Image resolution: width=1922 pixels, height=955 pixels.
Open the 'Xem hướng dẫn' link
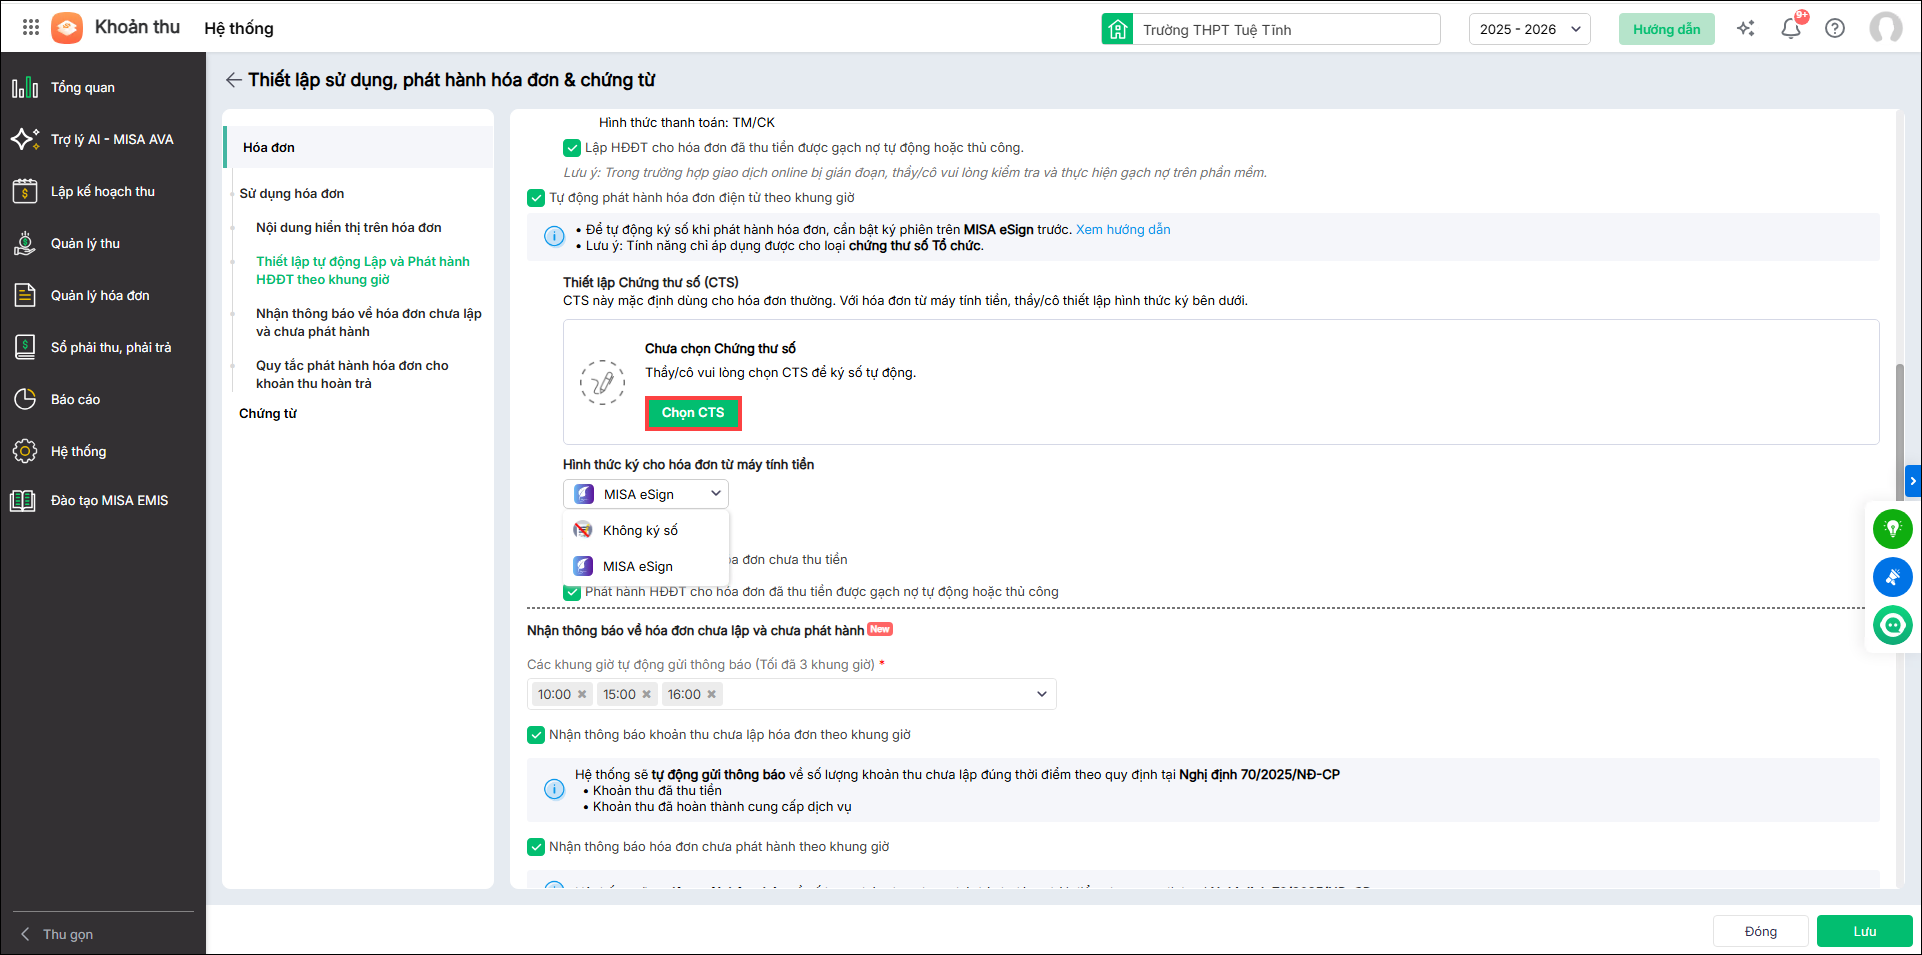pos(1122,229)
